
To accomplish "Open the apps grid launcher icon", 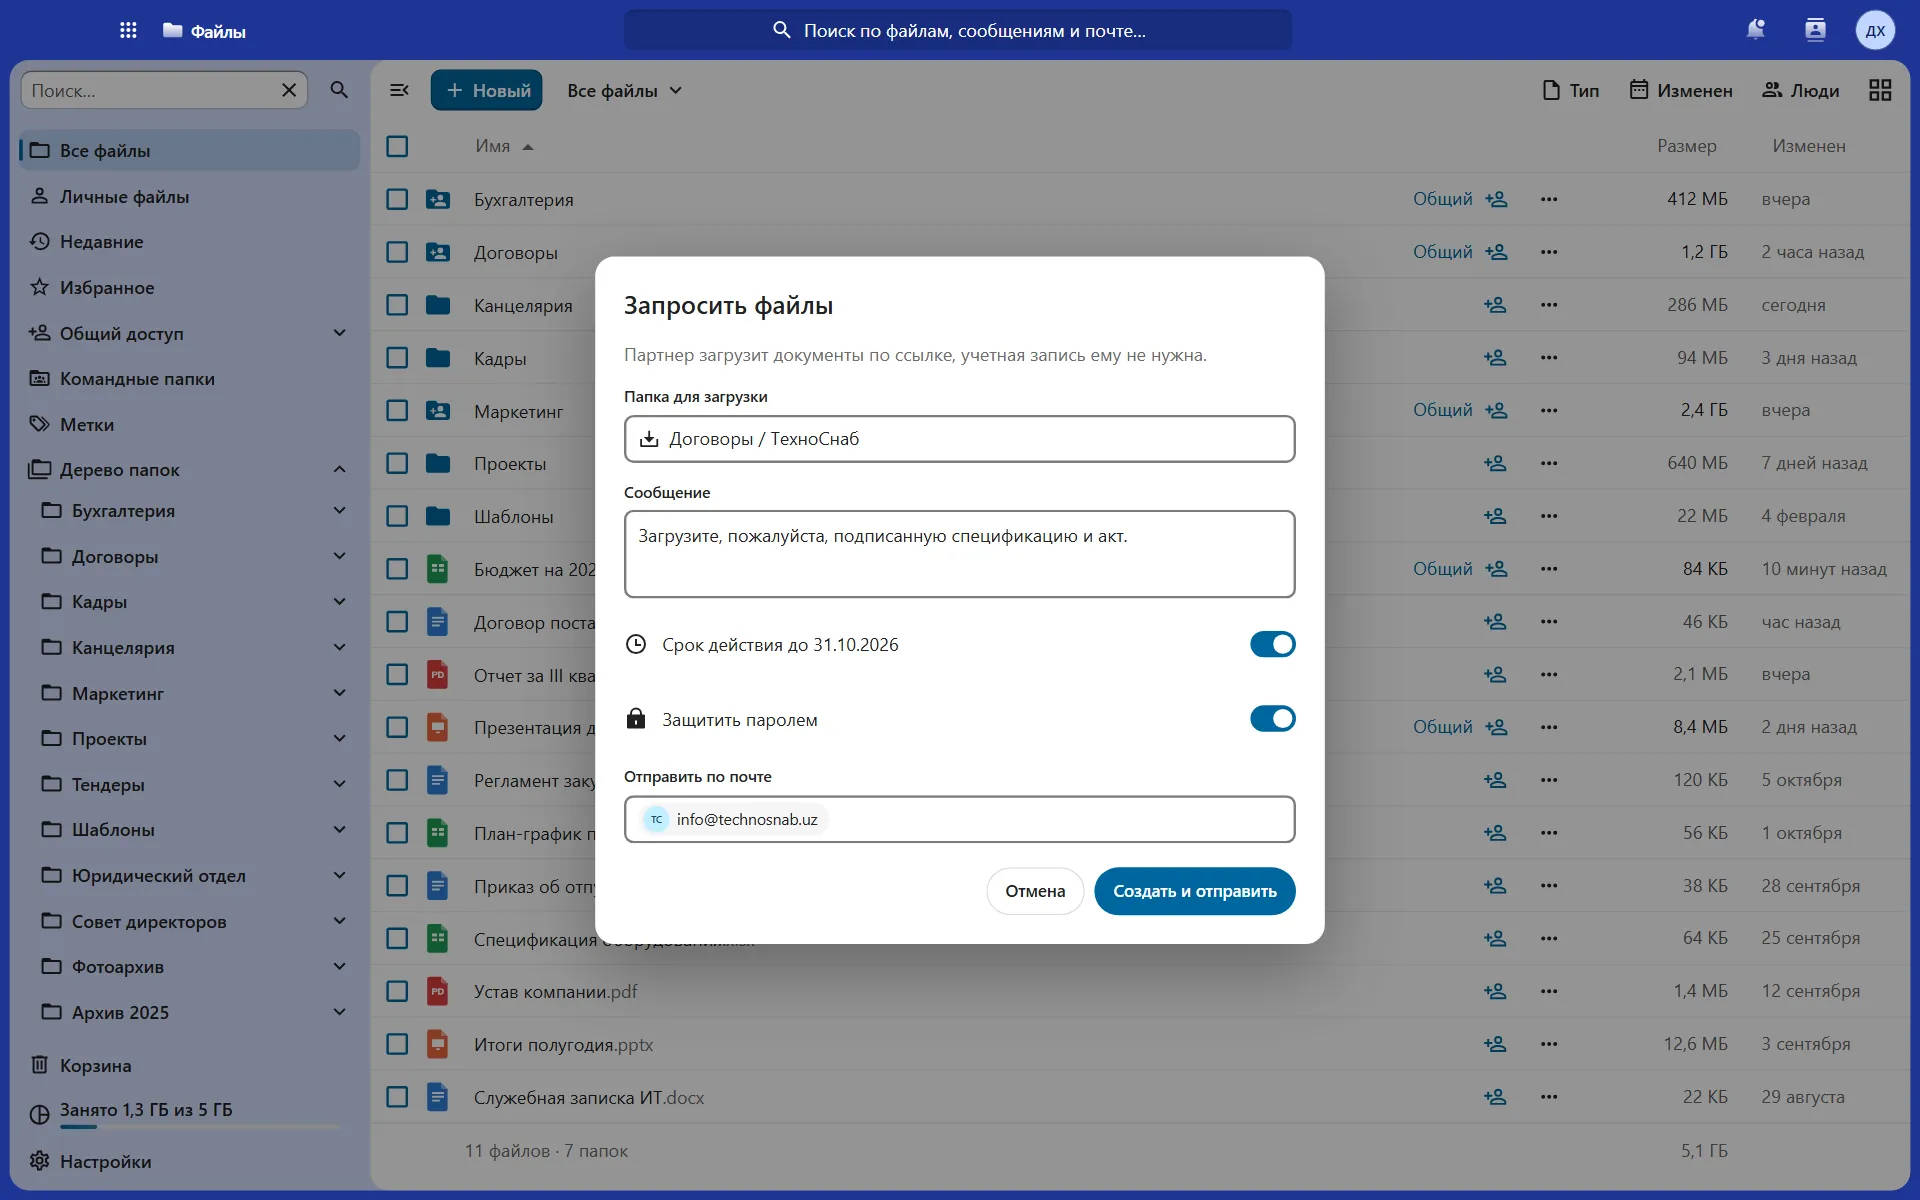I will (128, 30).
